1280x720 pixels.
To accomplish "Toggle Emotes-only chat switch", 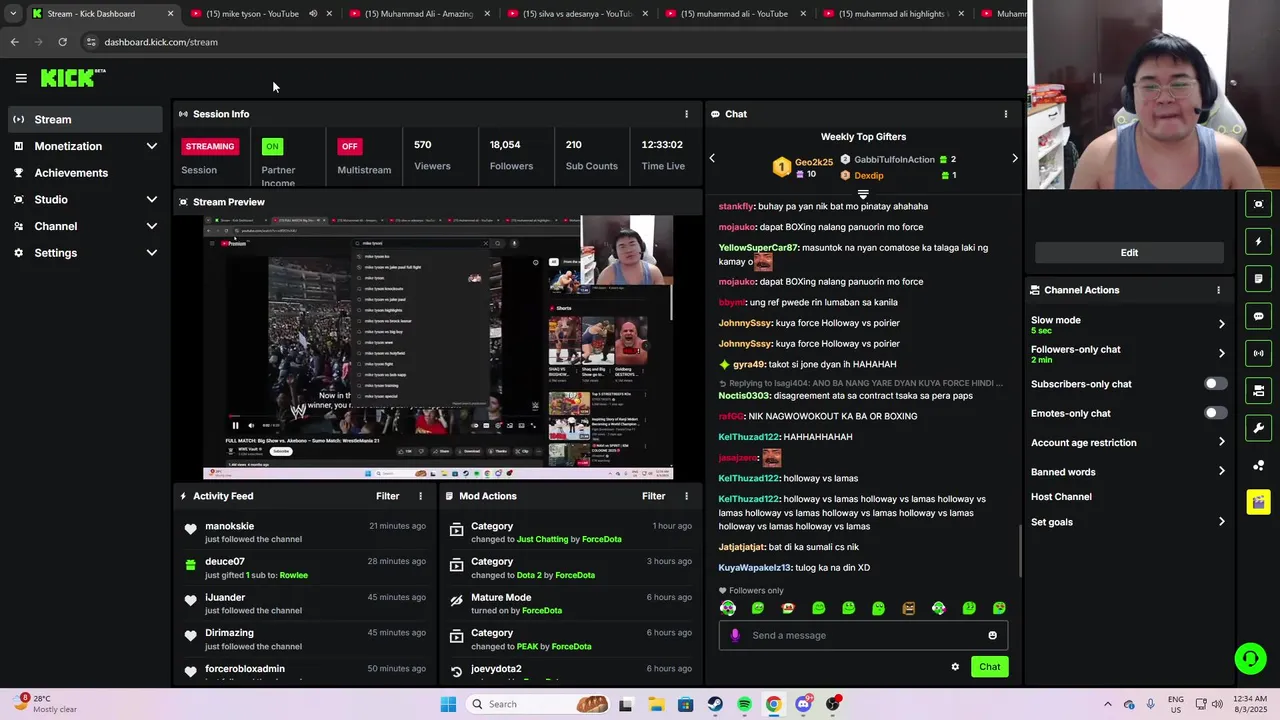I will tap(1214, 413).
